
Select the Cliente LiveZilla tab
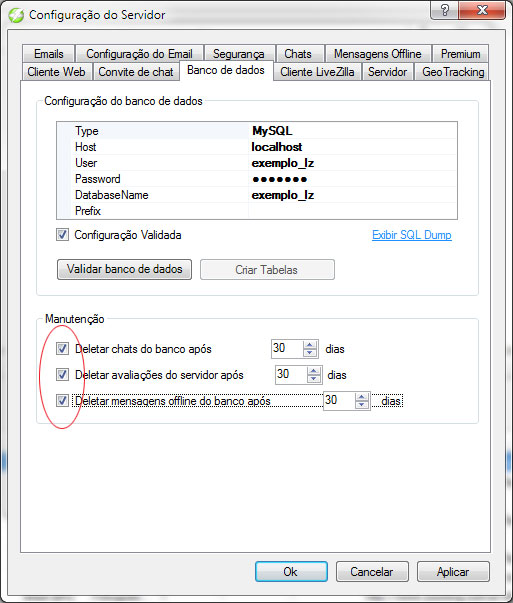pos(317,72)
